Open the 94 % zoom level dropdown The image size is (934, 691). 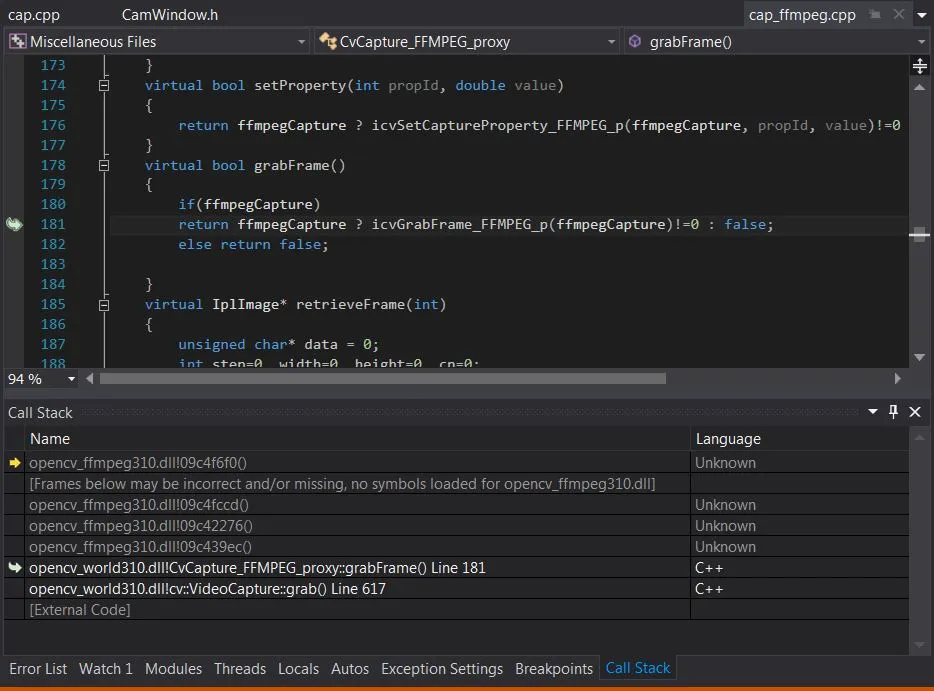point(71,380)
